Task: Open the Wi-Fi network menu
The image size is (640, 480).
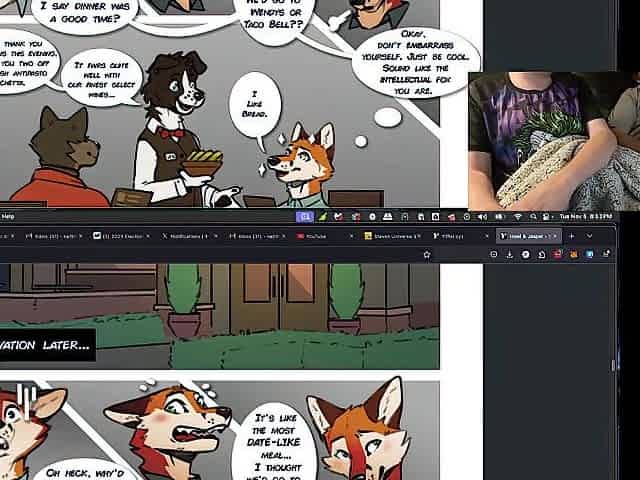Action: tap(518, 216)
